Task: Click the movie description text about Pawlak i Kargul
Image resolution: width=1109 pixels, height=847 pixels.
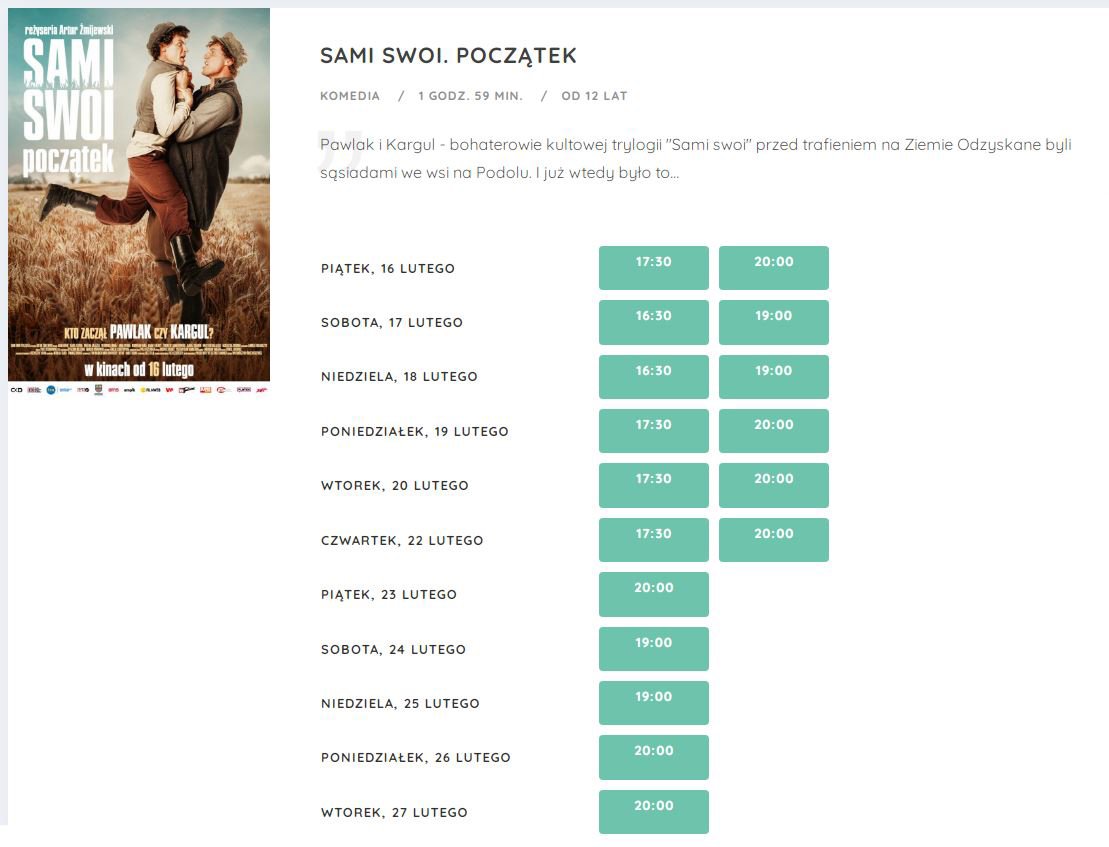Action: pos(695,158)
